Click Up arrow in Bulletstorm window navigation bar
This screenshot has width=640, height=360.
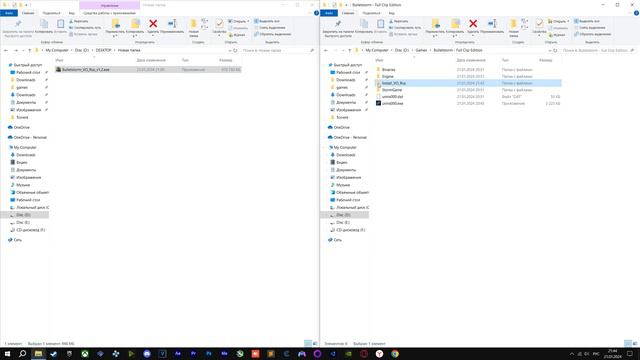(349, 50)
